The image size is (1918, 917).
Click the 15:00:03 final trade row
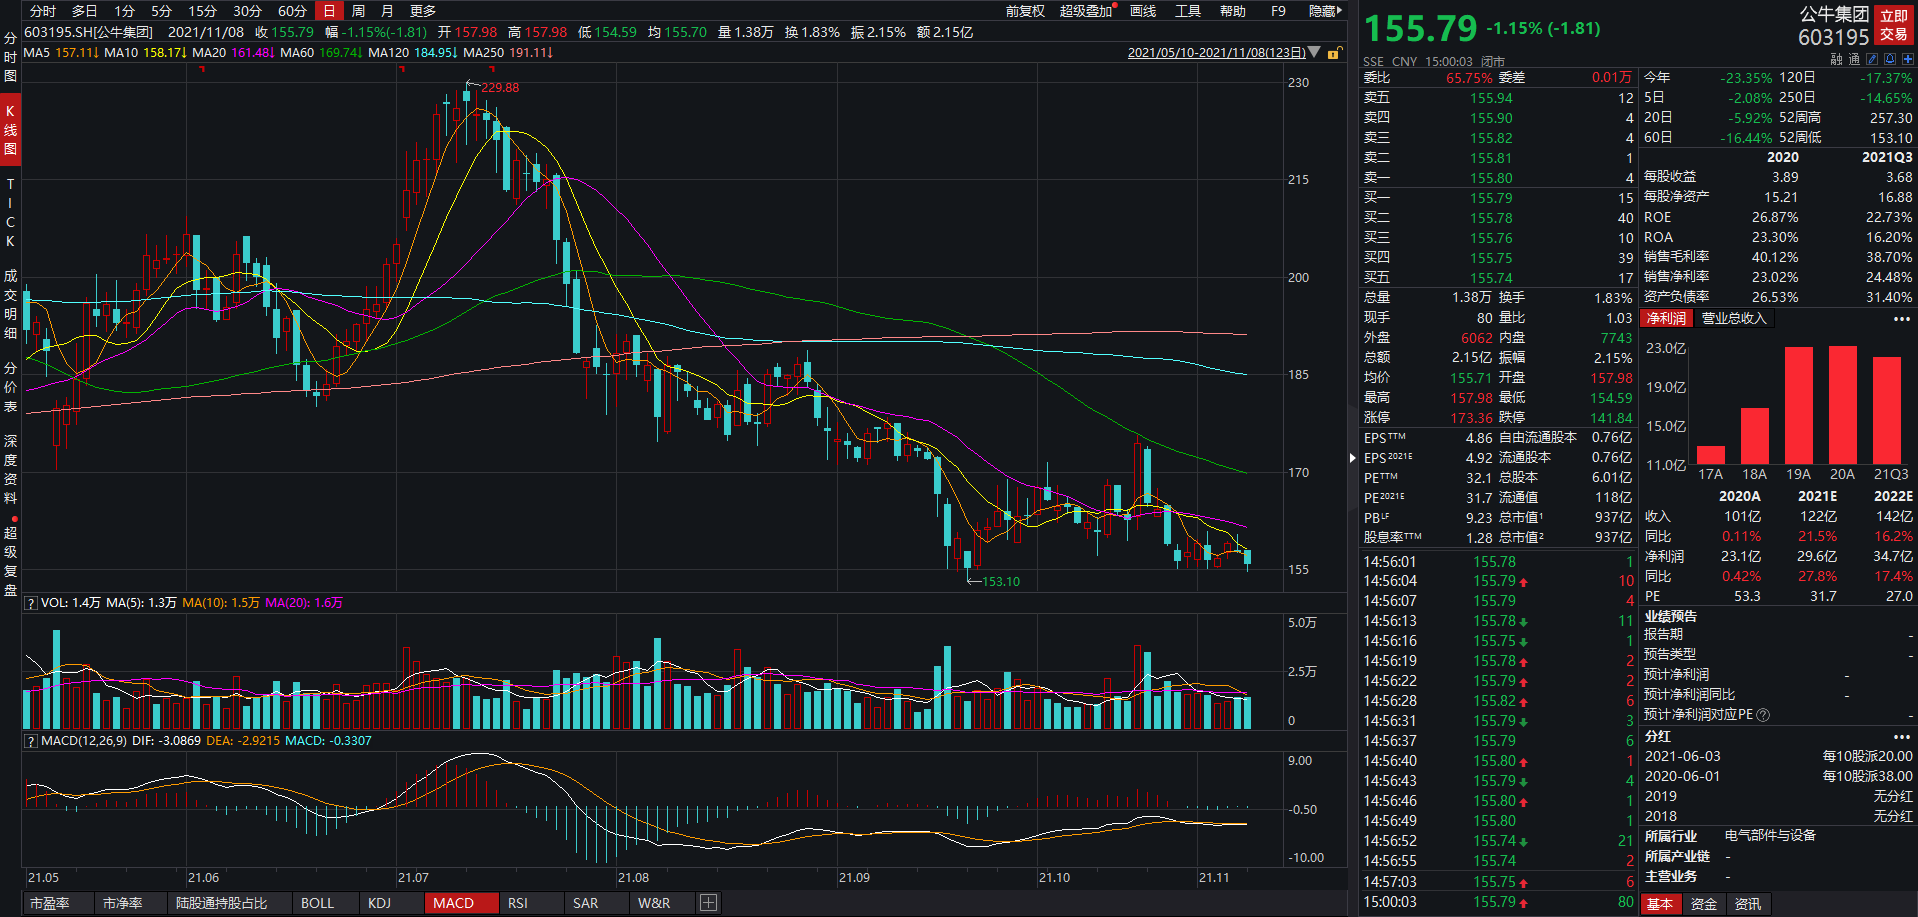click(1499, 901)
